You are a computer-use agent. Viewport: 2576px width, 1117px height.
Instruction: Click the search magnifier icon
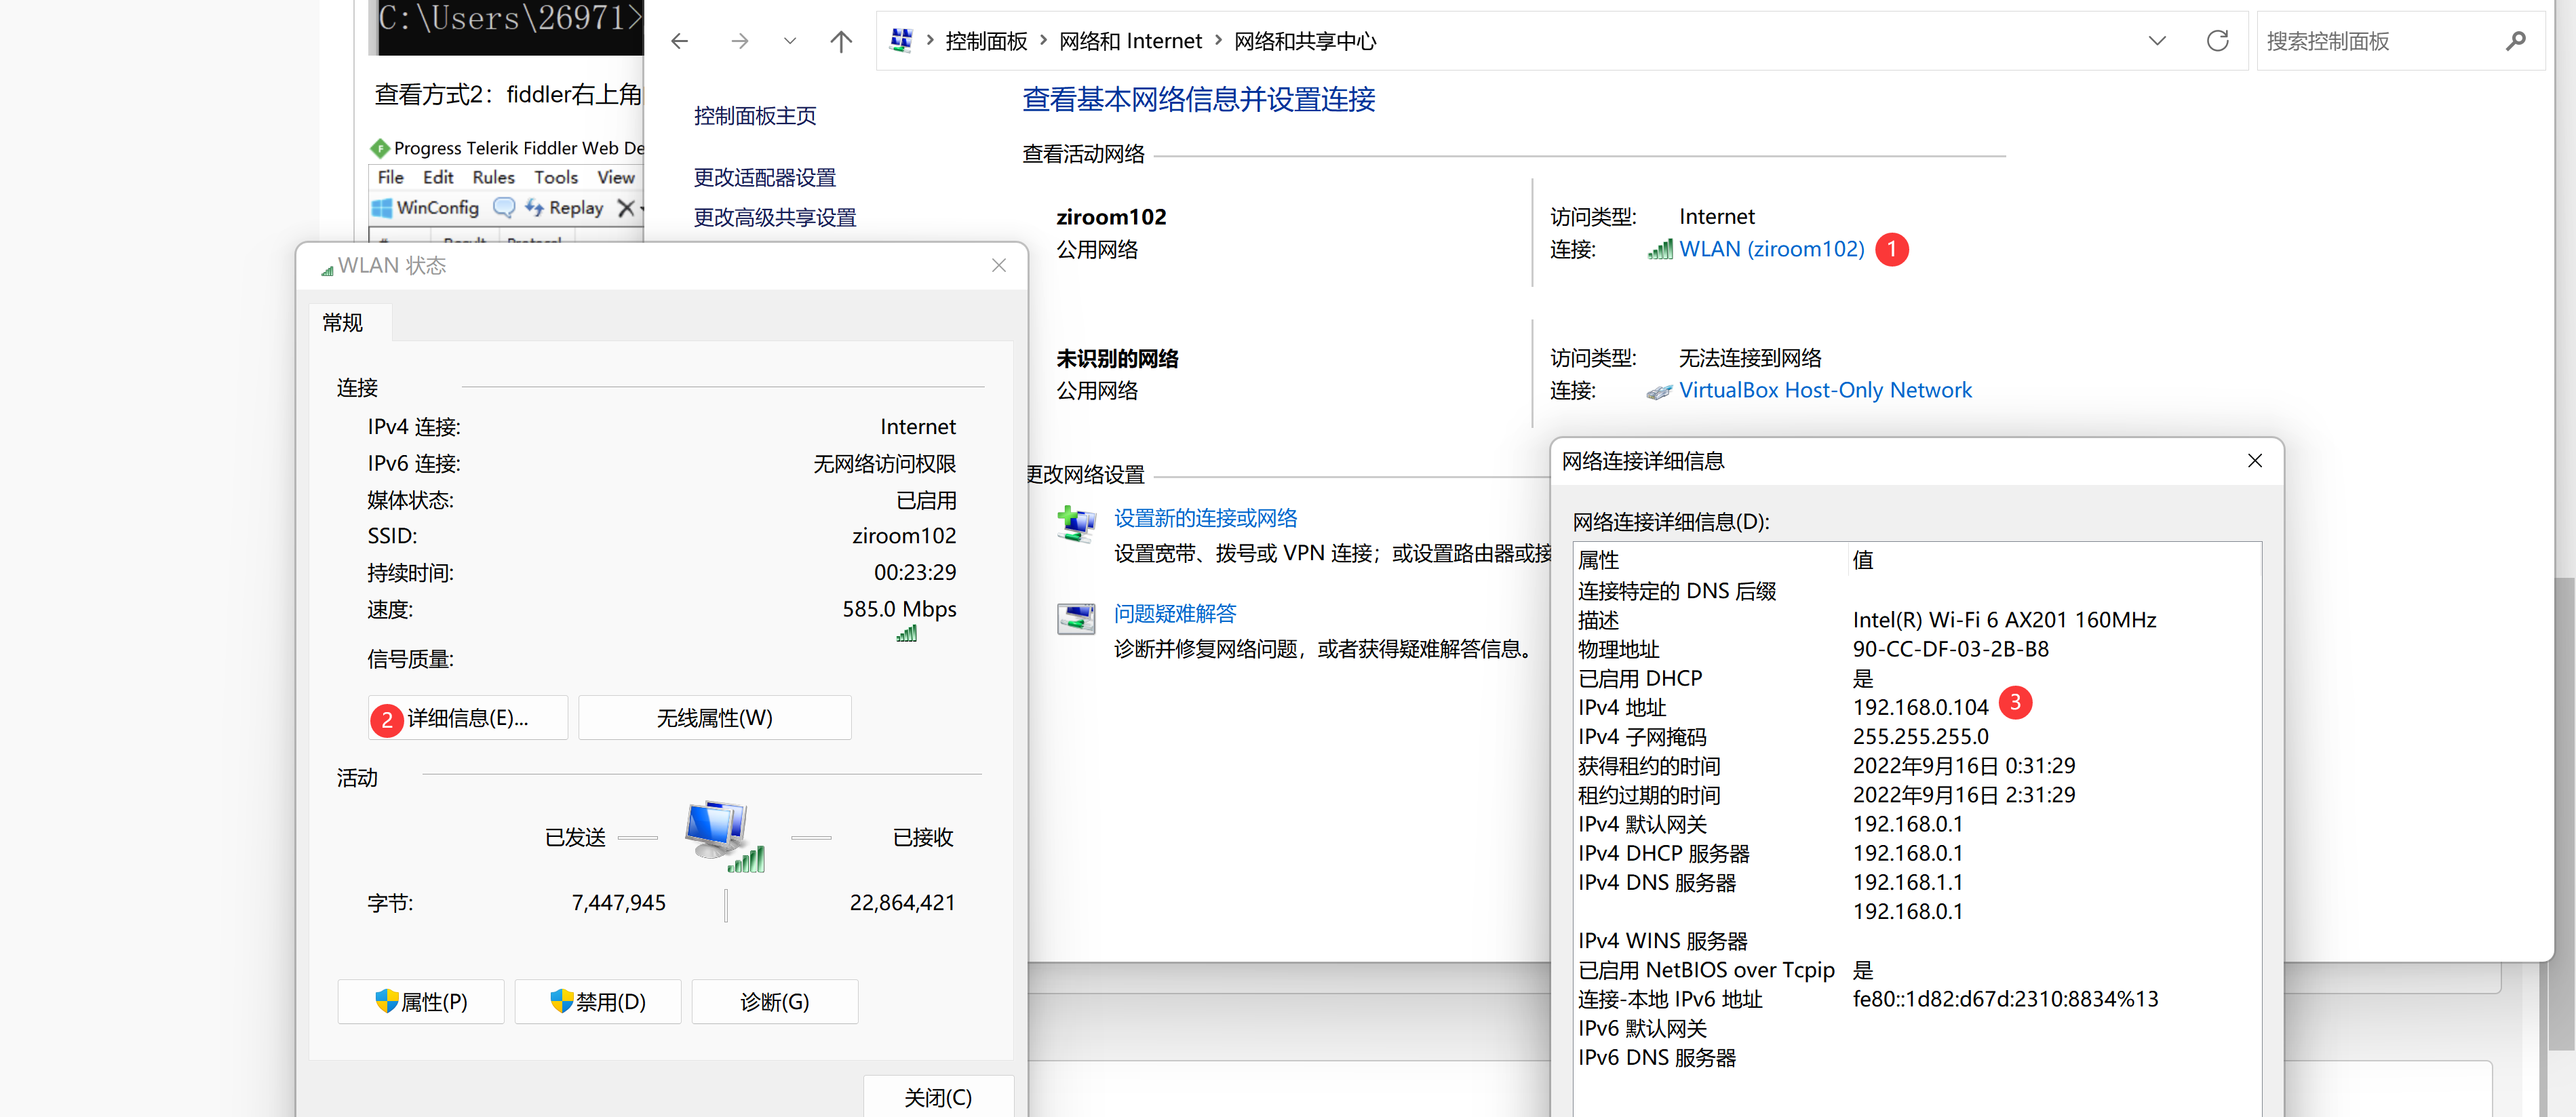pyautogui.click(x=2516, y=41)
